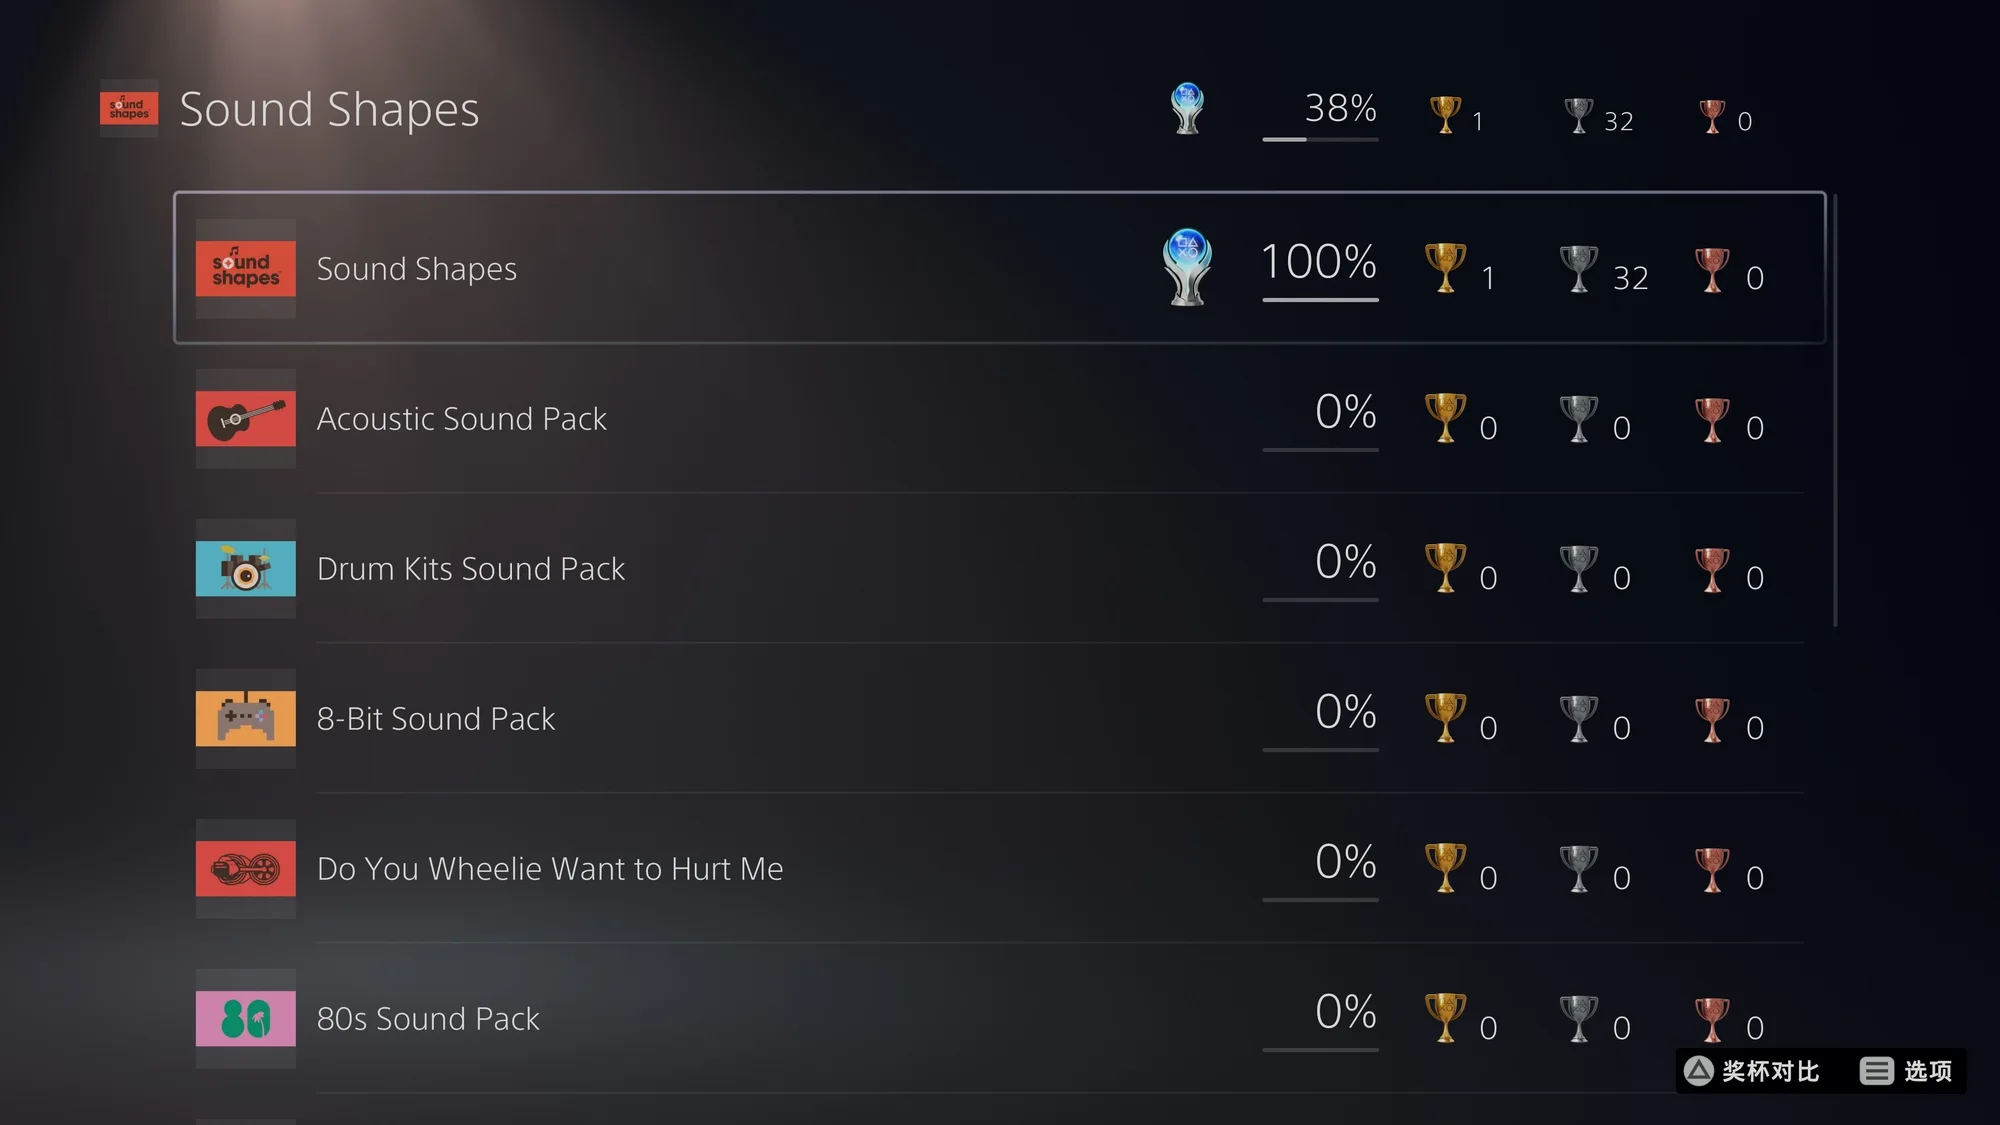Click the 80s Sound Pack pink icon
2000x1125 pixels.
(x=246, y=1018)
